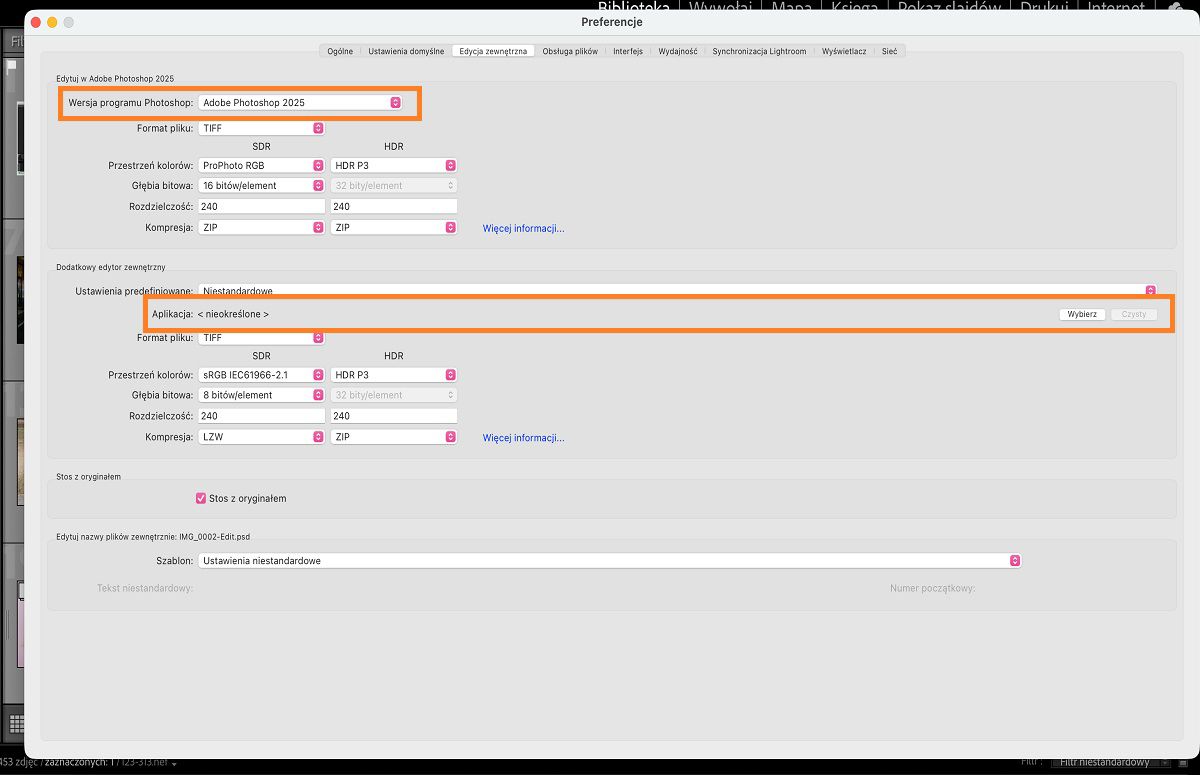Open HDR P3 dropdown in Photoshop section
Screen dimensions: 1200x775
tap(394, 165)
